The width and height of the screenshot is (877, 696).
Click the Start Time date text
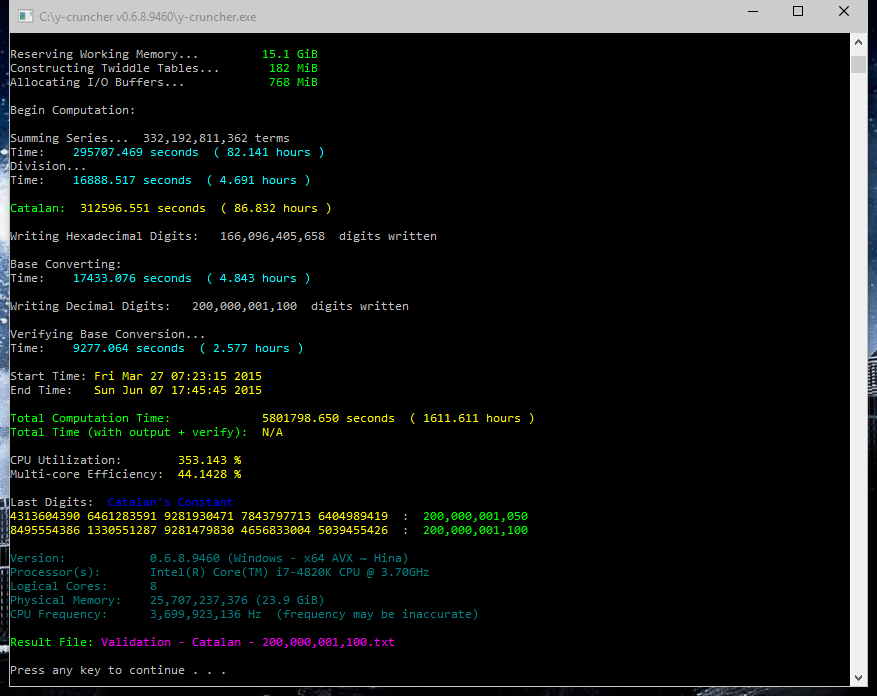(177, 376)
